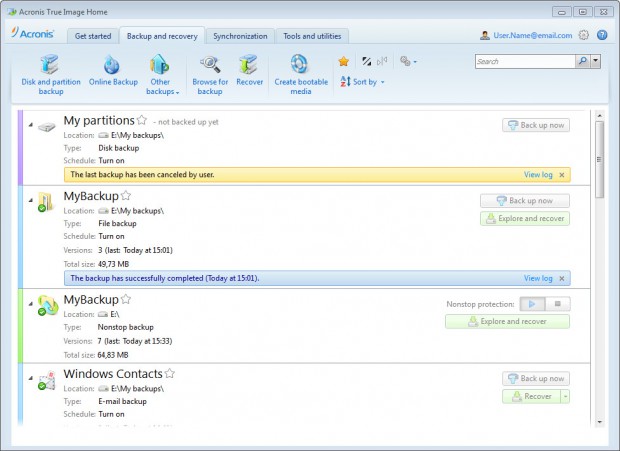Open the Help question mark icon
This screenshot has height=451, width=620.
click(x=602, y=35)
